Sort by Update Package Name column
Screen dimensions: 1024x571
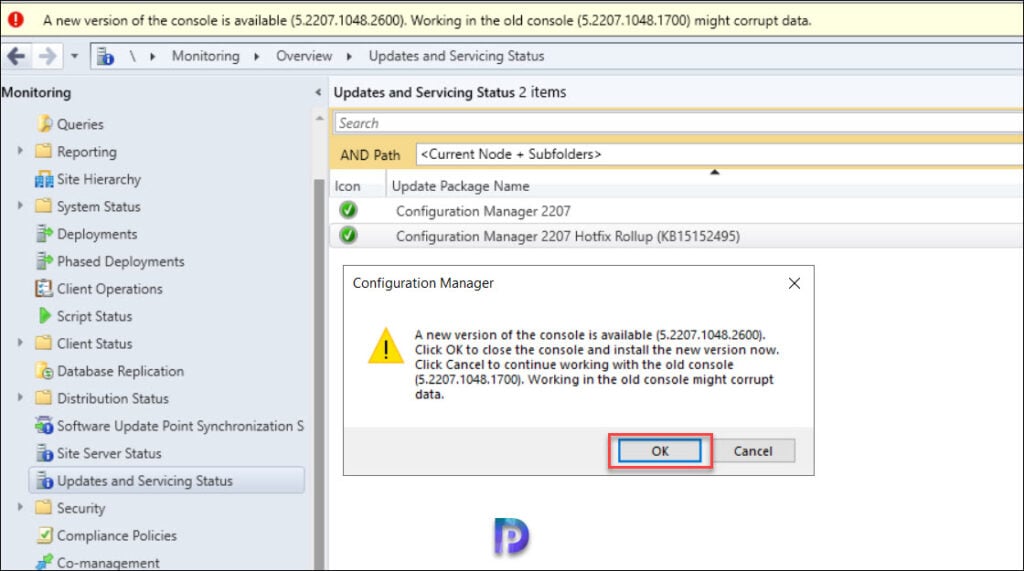coord(460,186)
